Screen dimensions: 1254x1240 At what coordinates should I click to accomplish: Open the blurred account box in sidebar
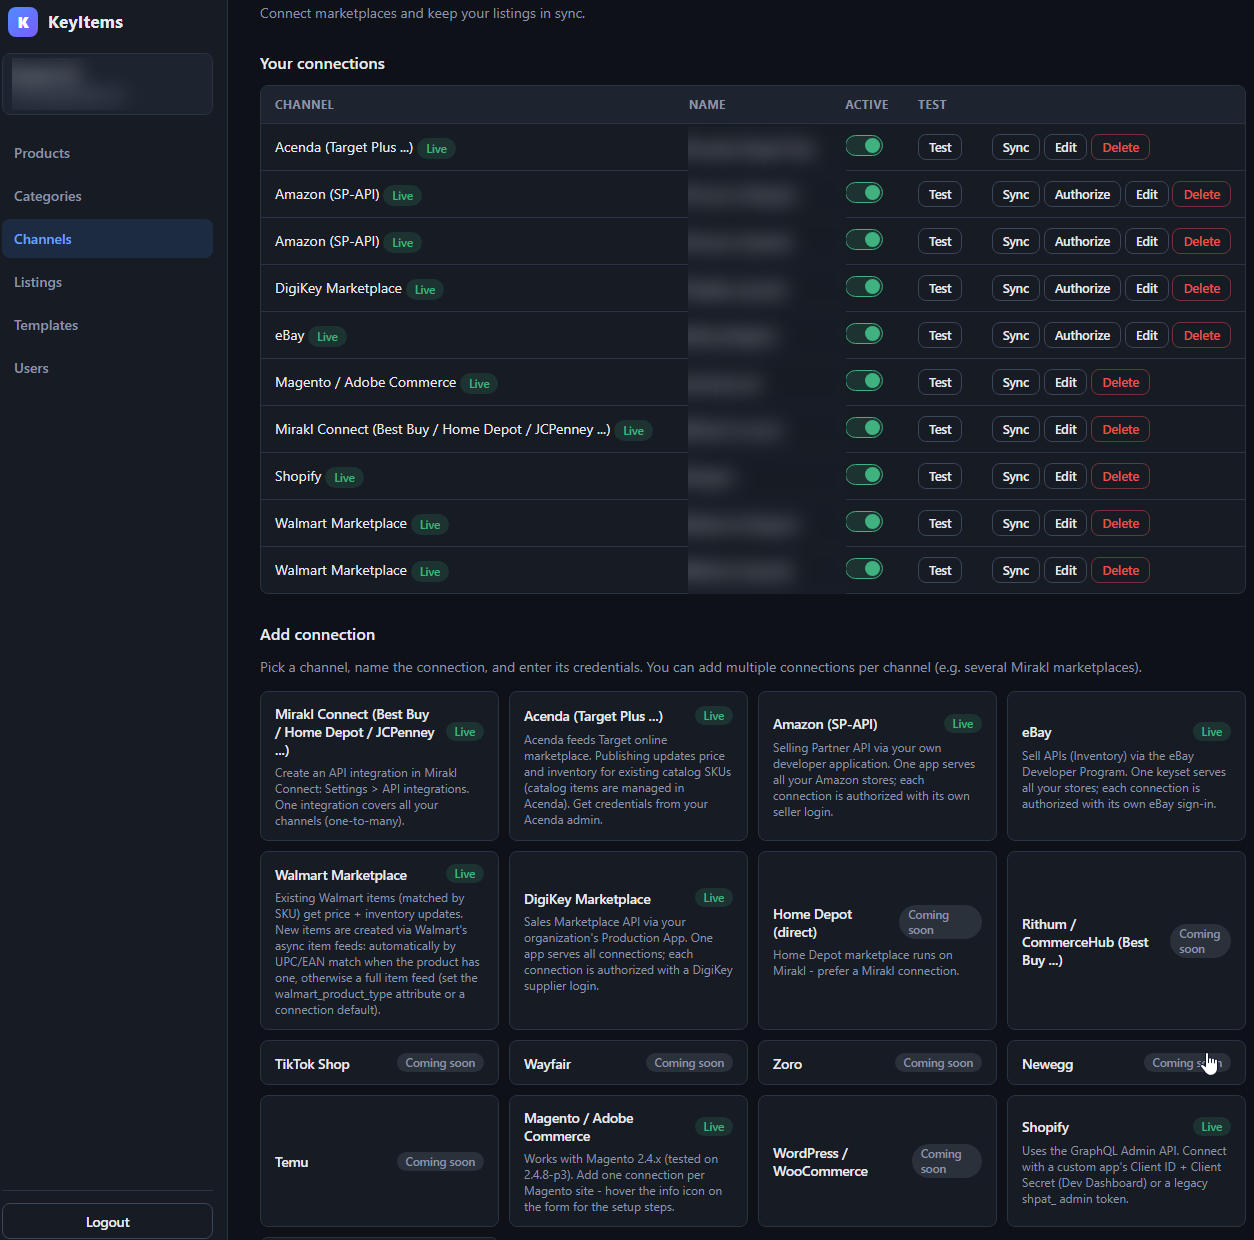point(108,84)
